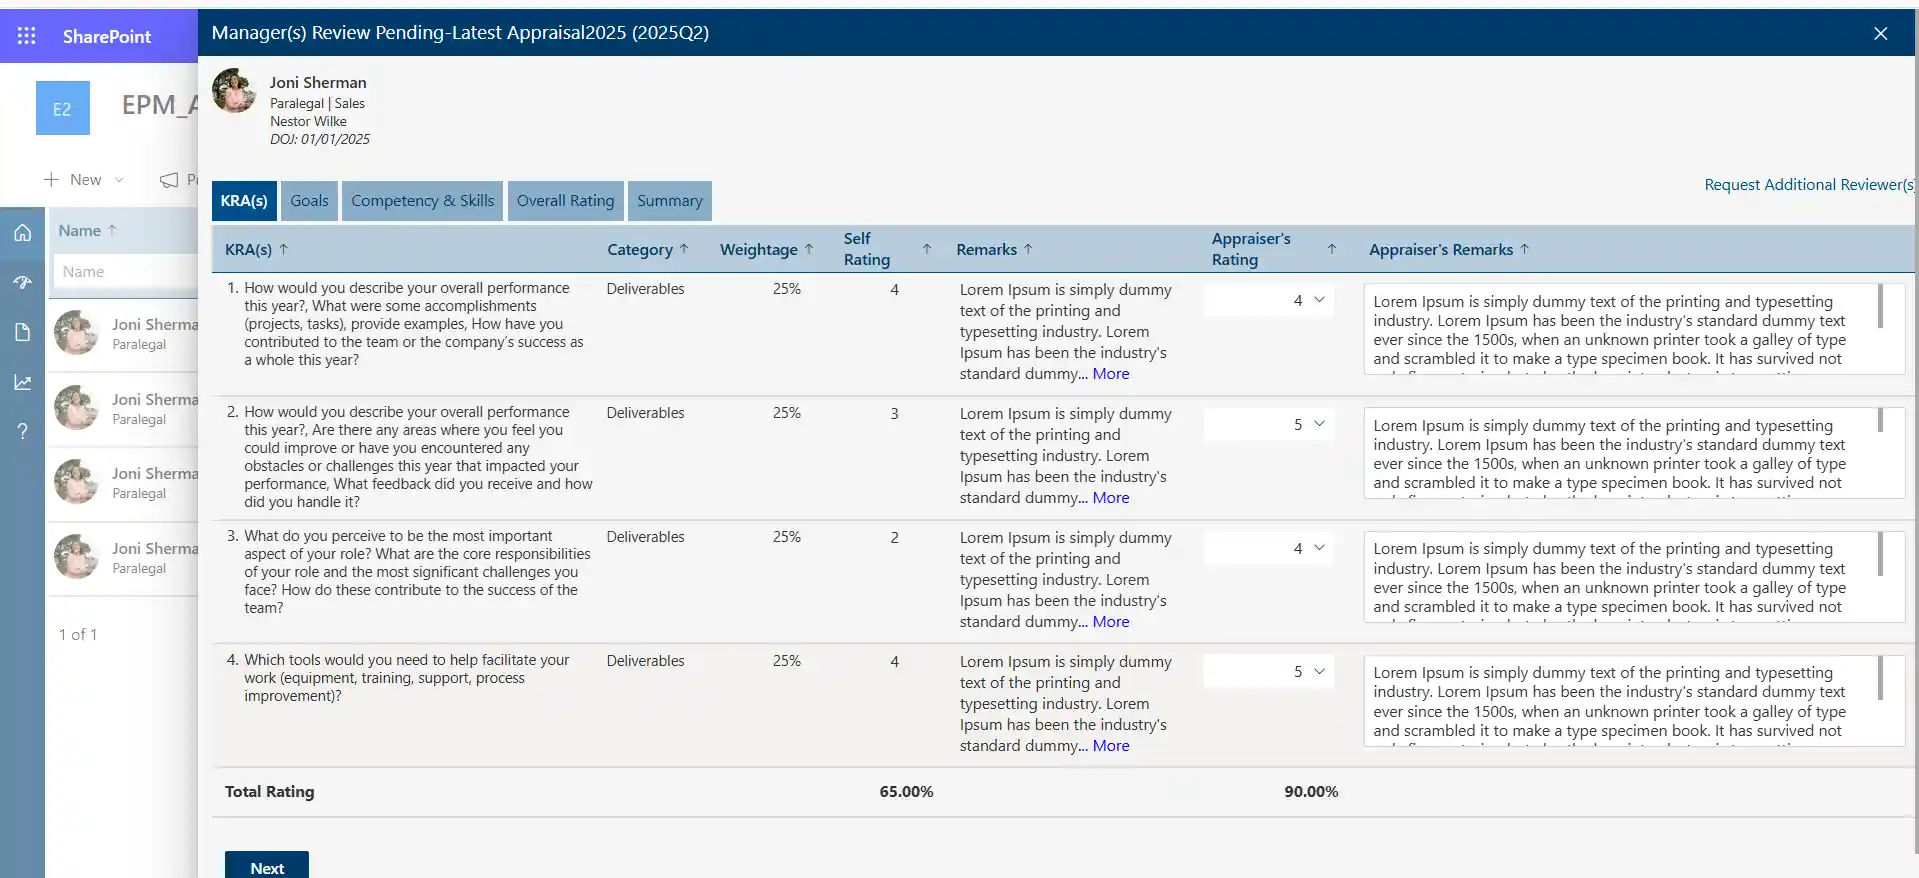
Task: Expand More link in question 3 remarks
Action: (1111, 622)
